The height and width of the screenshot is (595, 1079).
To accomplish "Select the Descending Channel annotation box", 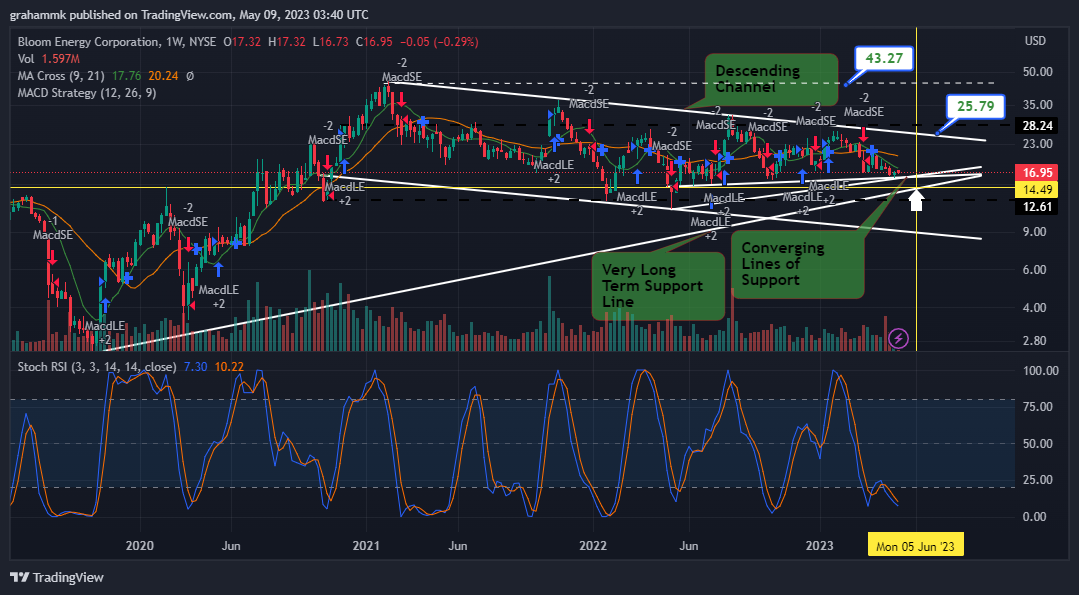I will [771, 79].
